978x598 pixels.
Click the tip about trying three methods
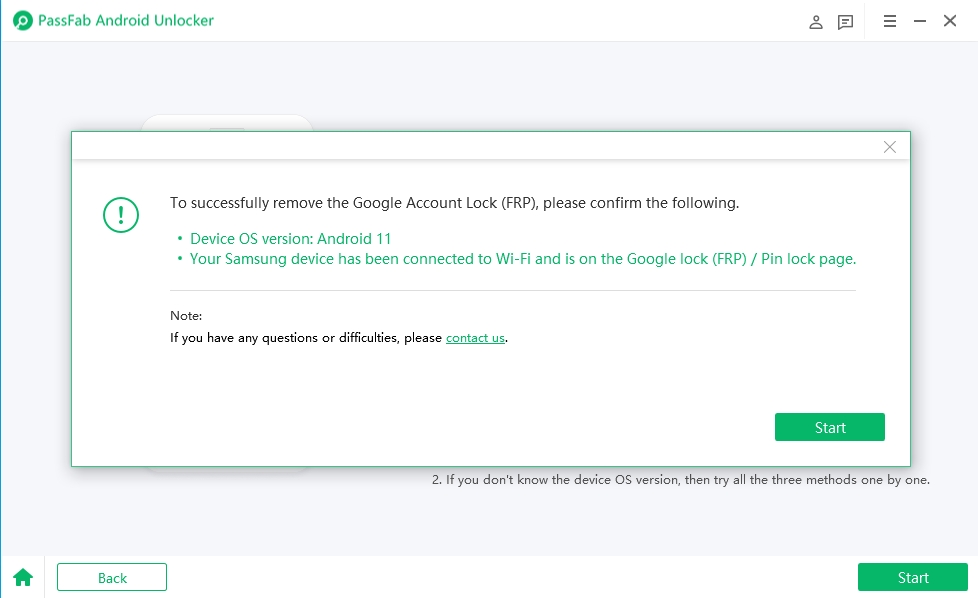(x=680, y=480)
